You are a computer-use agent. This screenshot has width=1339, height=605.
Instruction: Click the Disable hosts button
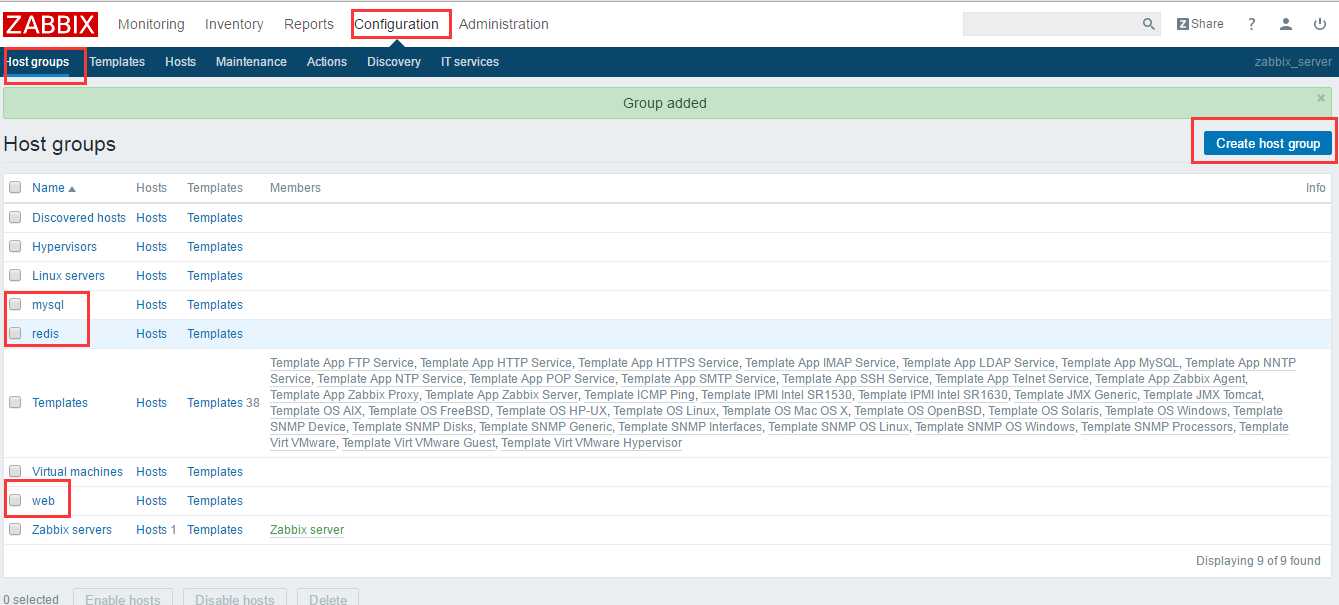coord(235,599)
